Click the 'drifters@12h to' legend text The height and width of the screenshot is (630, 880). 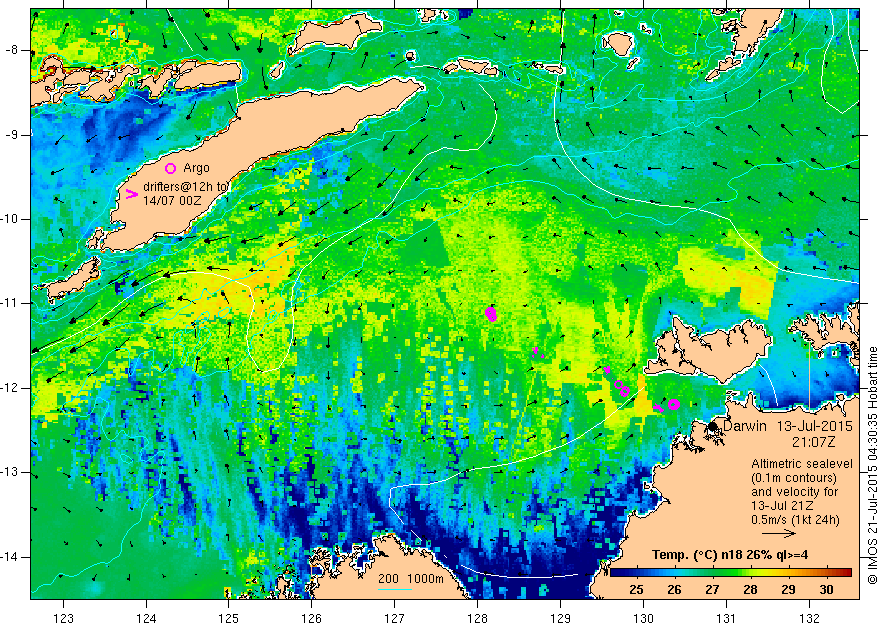186,187
